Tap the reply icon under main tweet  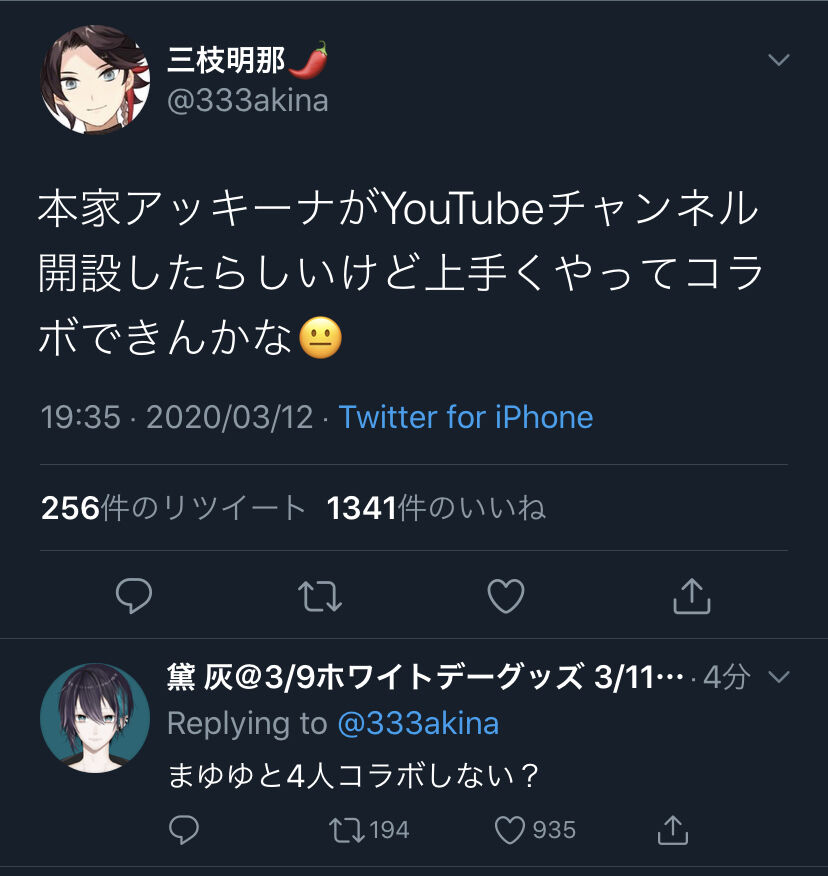(134, 596)
